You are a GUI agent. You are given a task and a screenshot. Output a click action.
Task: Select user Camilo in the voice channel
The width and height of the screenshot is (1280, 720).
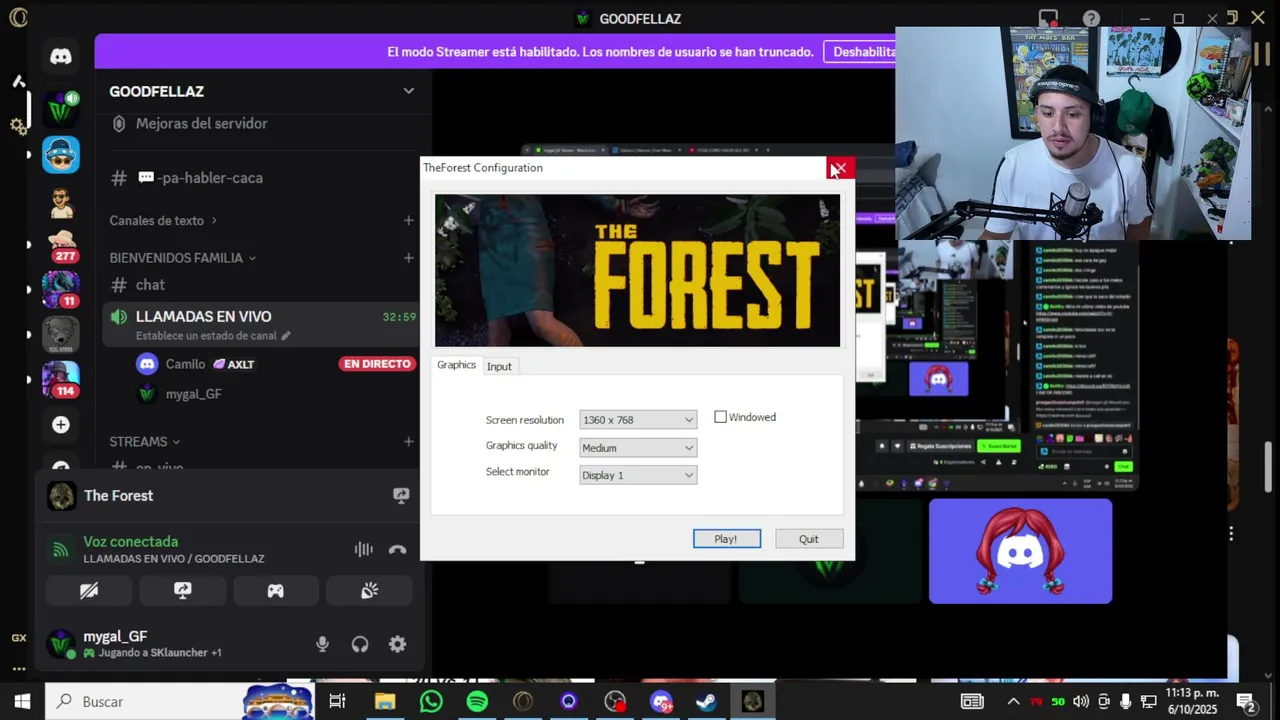pyautogui.click(x=185, y=364)
